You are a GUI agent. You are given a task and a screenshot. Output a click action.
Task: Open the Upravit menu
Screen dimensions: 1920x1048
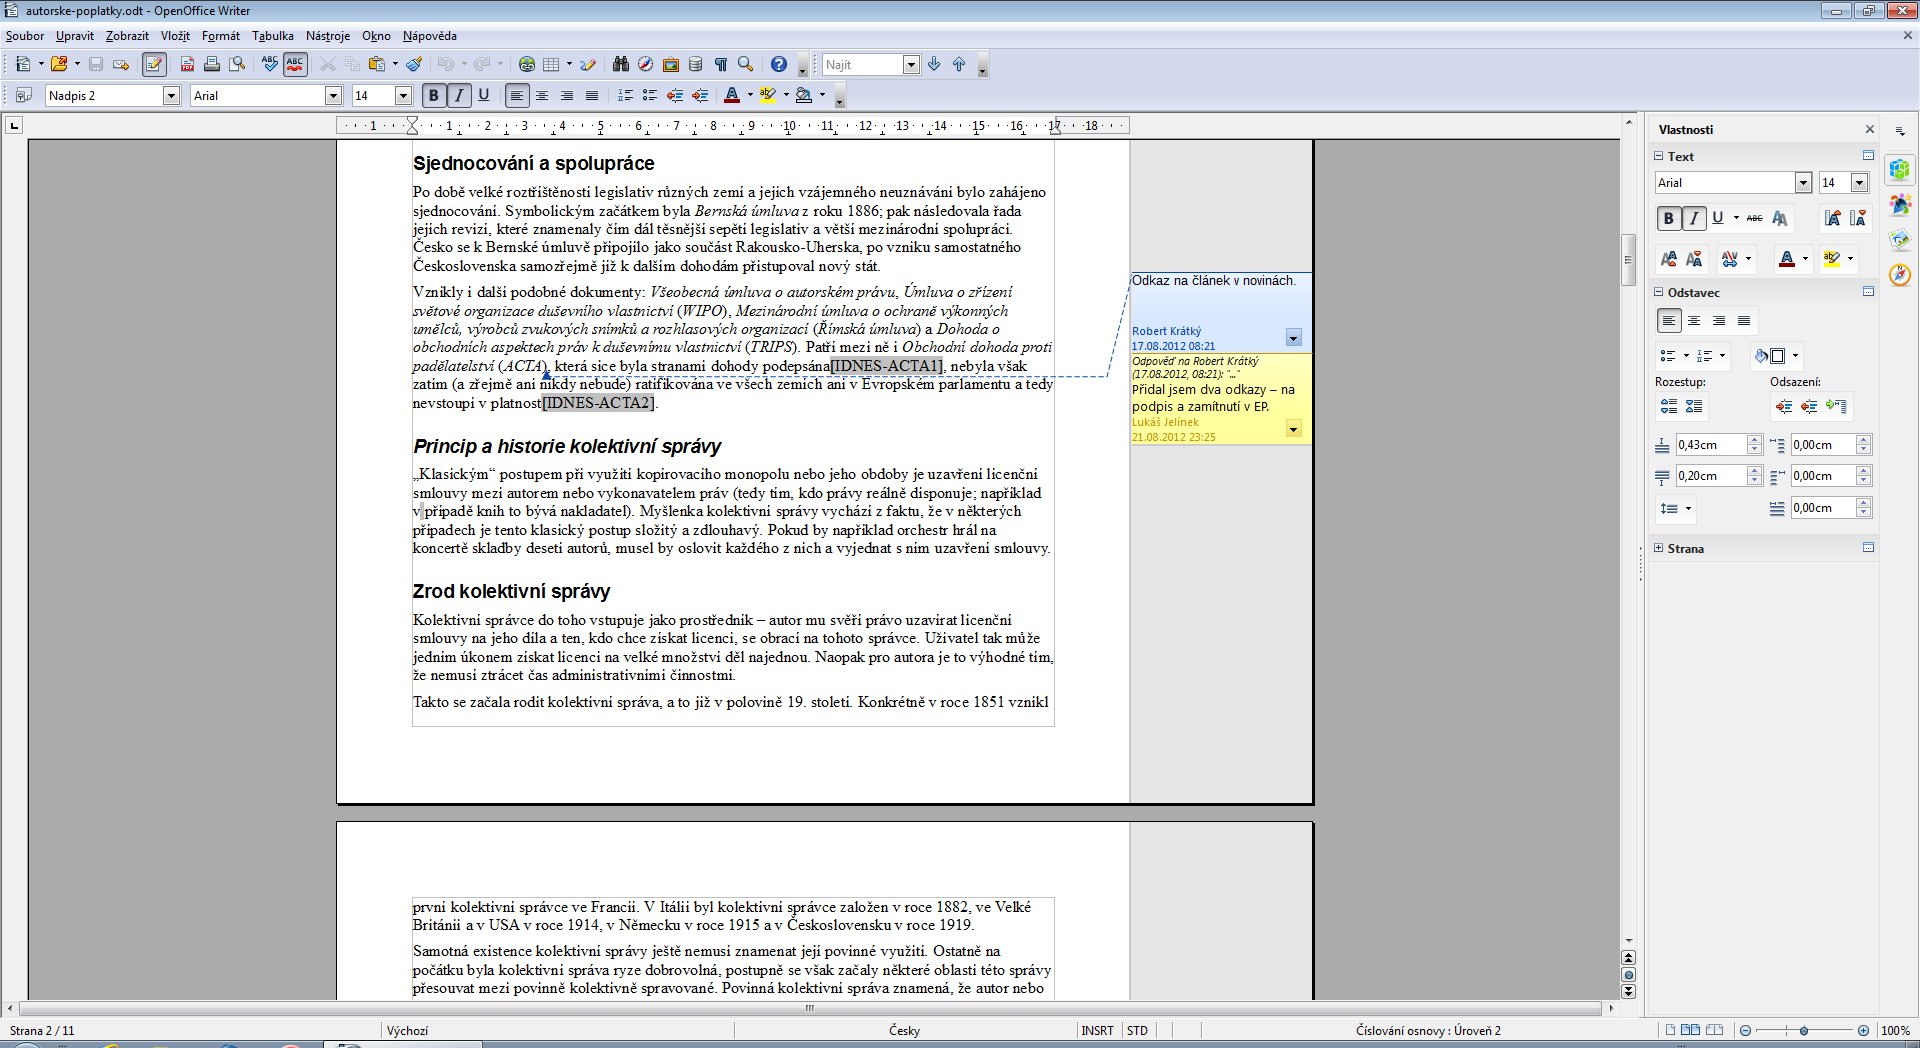click(75, 36)
